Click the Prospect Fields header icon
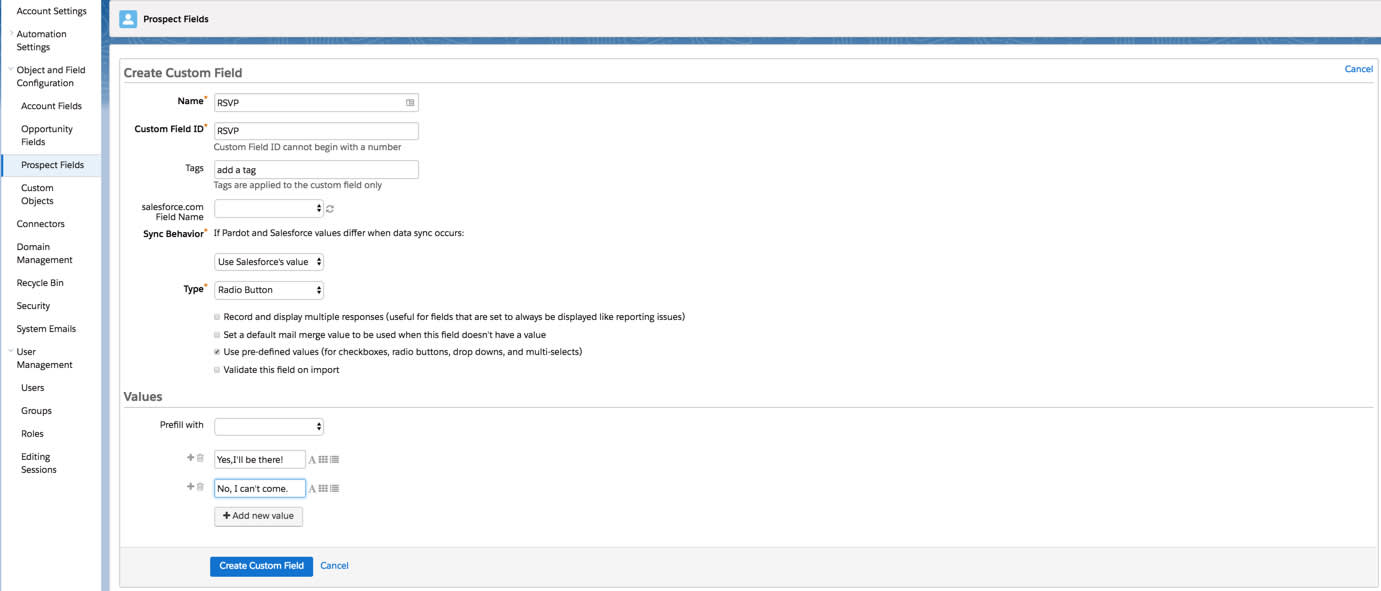The width and height of the screenshot is (1381, 591). 128,19
